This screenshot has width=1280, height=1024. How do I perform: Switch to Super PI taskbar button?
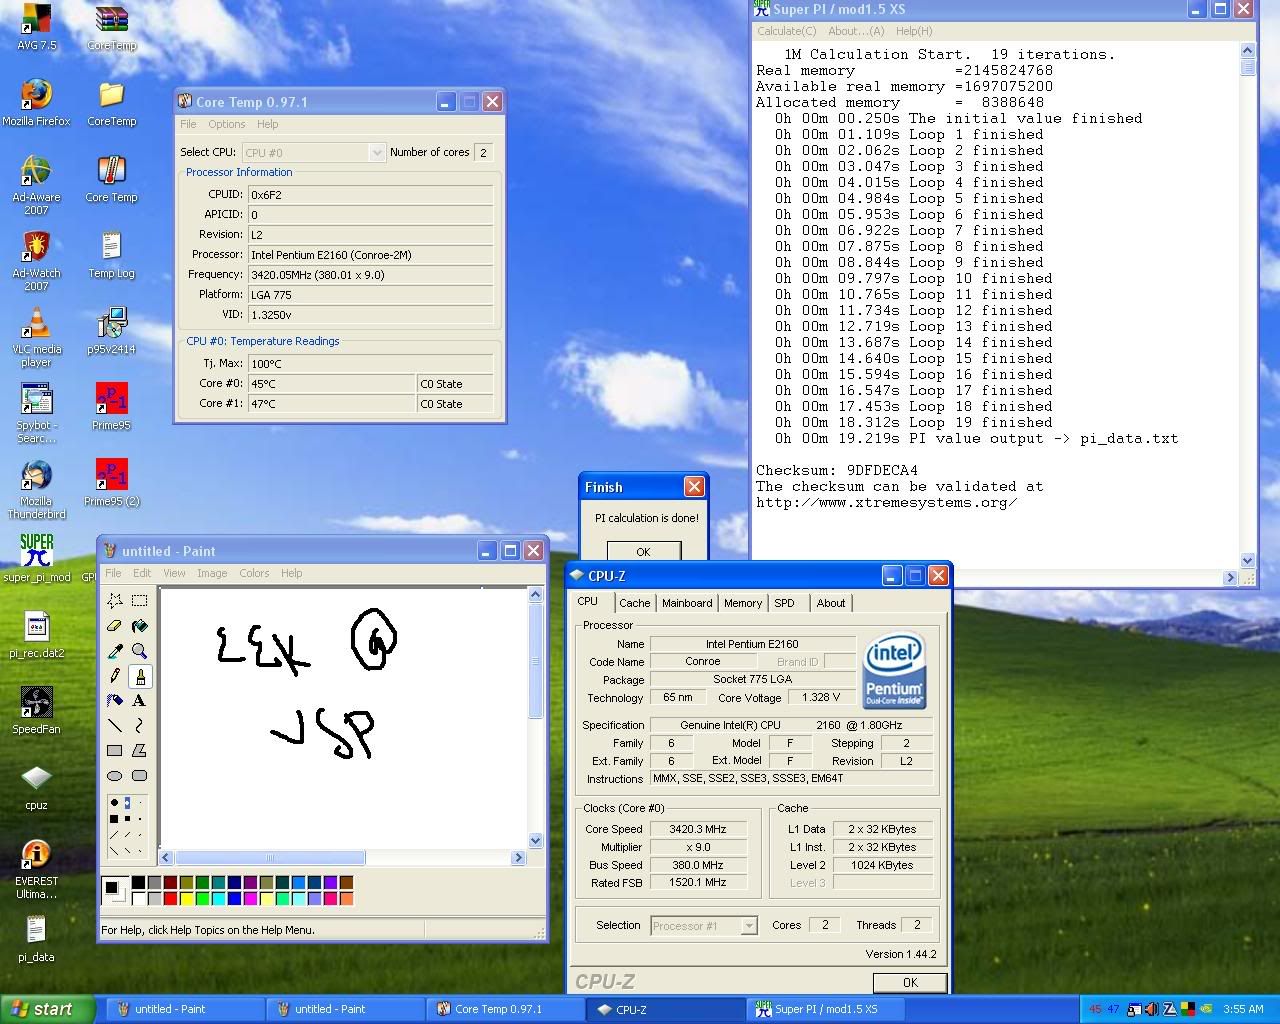click(x=825, y=1009)
